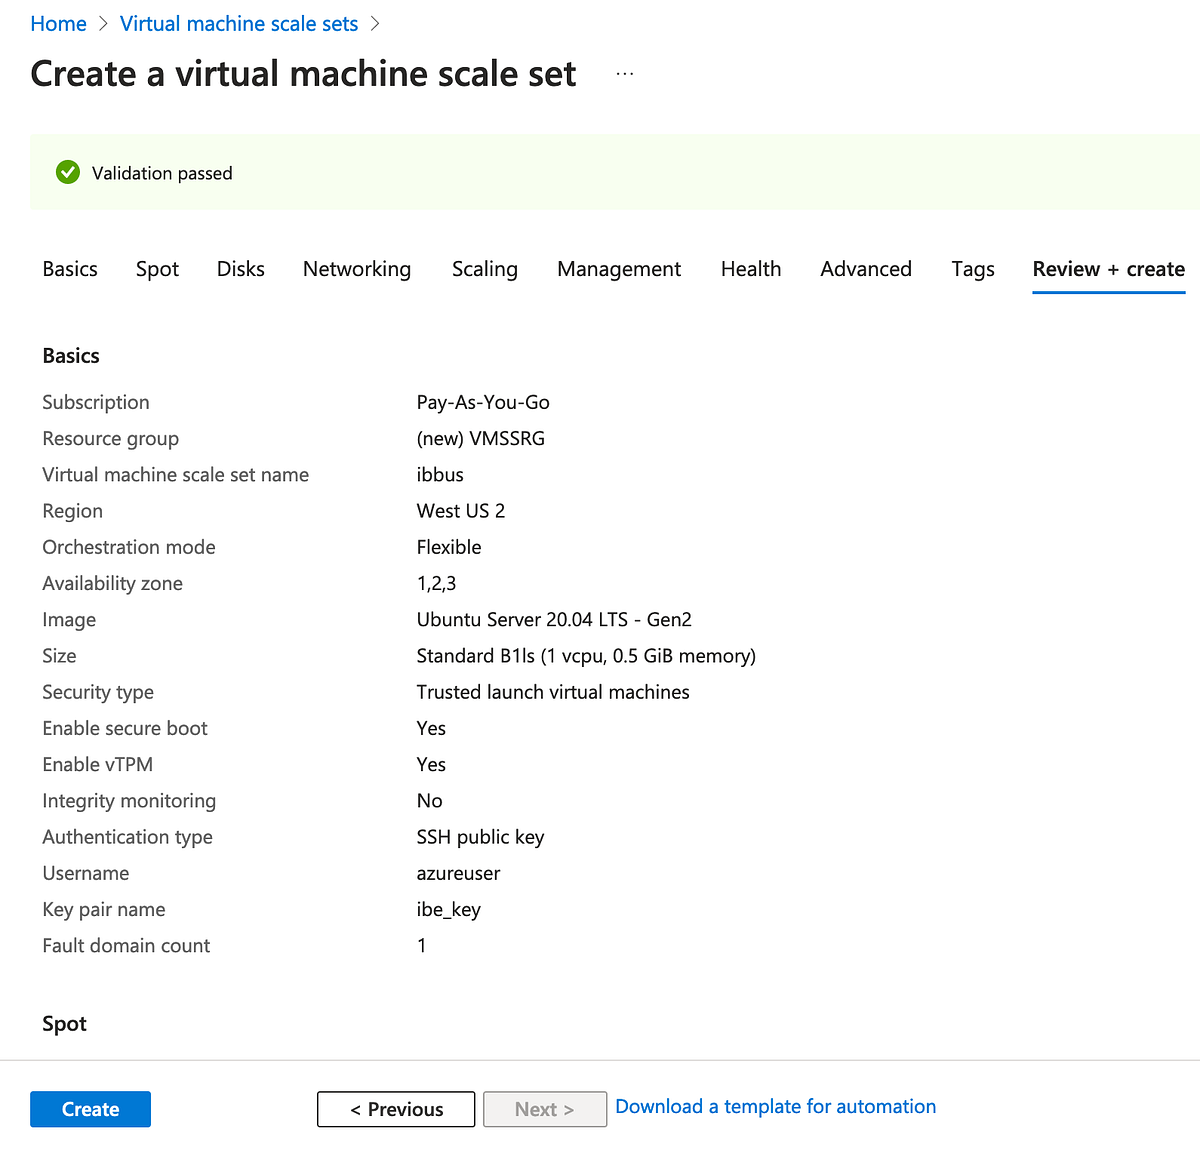This screenshot has width=1200, height=1165.
Task: Click the Home breadcrumb link
Action: (58, 23)
